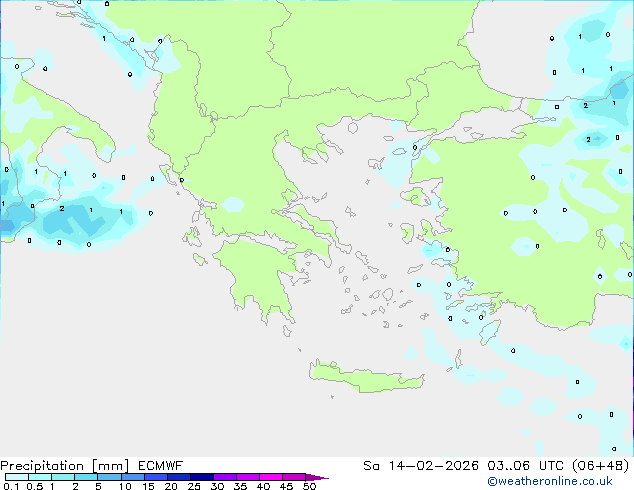This screenshot has width=634, height=490.
Task: Click the legend label "0.1"
Action: [11, 486]
